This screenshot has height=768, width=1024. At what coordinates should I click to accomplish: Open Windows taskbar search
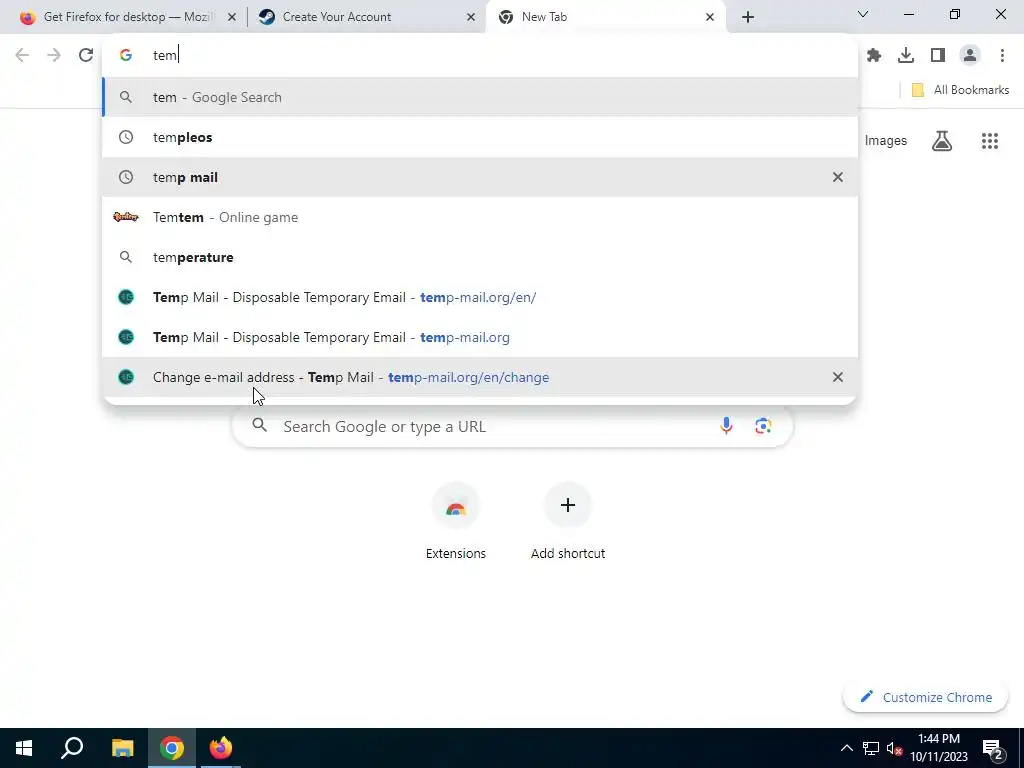pos(72,748)
